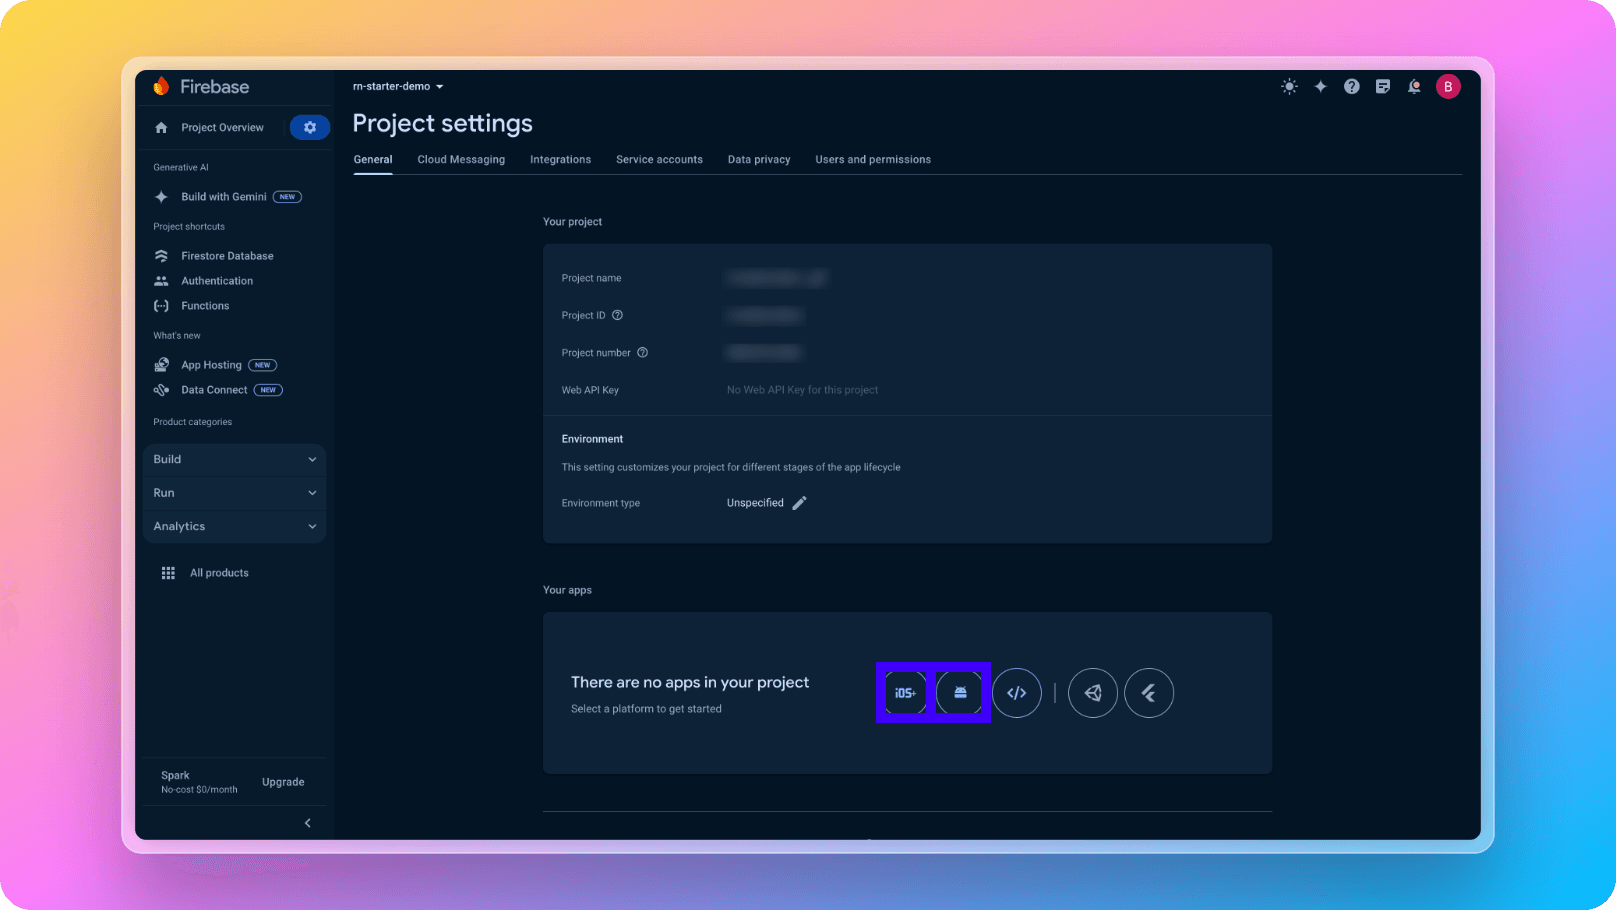Edit environment type with pencil icon
This screenshot has width=1616, height=910.
click(x=799, y=503)
